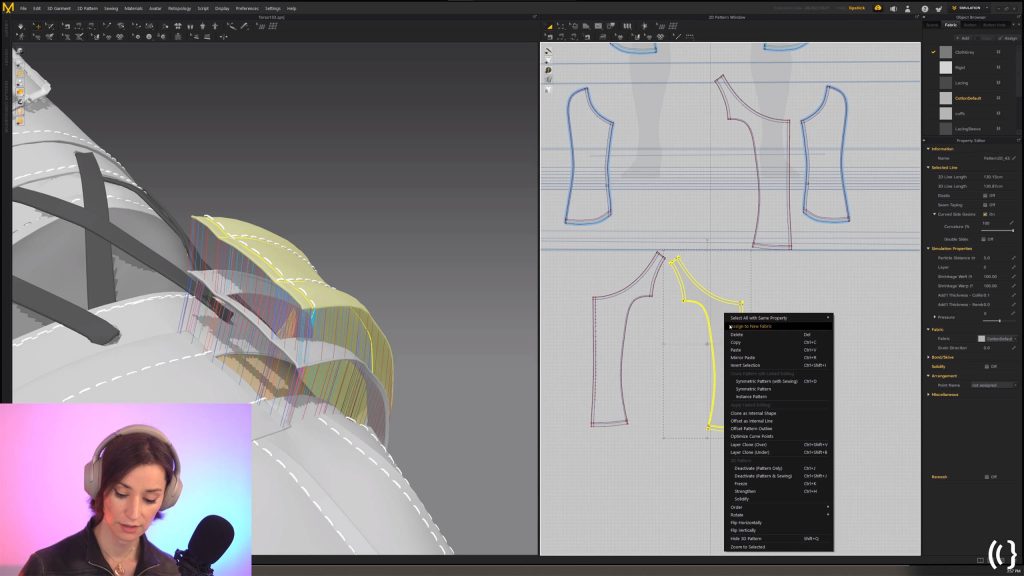Click the Marvelous Designer logo icon
The image size is (1024, 576).
(x=8, y=8)
